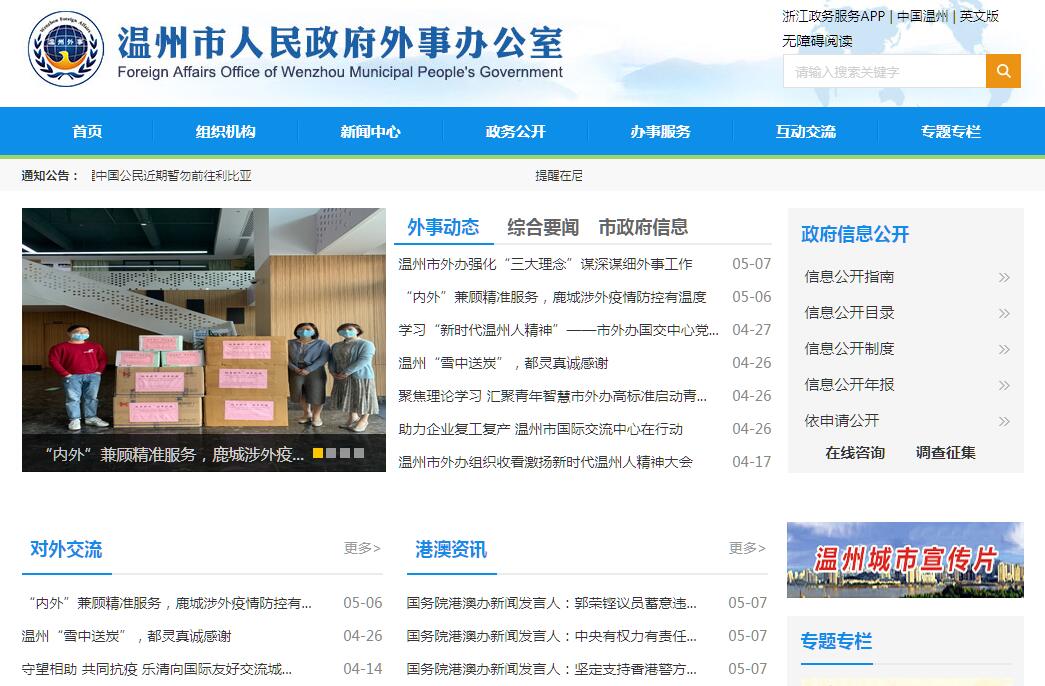Open 专题专栏 in the blue navigation bar
Viewport: 1045px width, 686px height.
(951, 131)
